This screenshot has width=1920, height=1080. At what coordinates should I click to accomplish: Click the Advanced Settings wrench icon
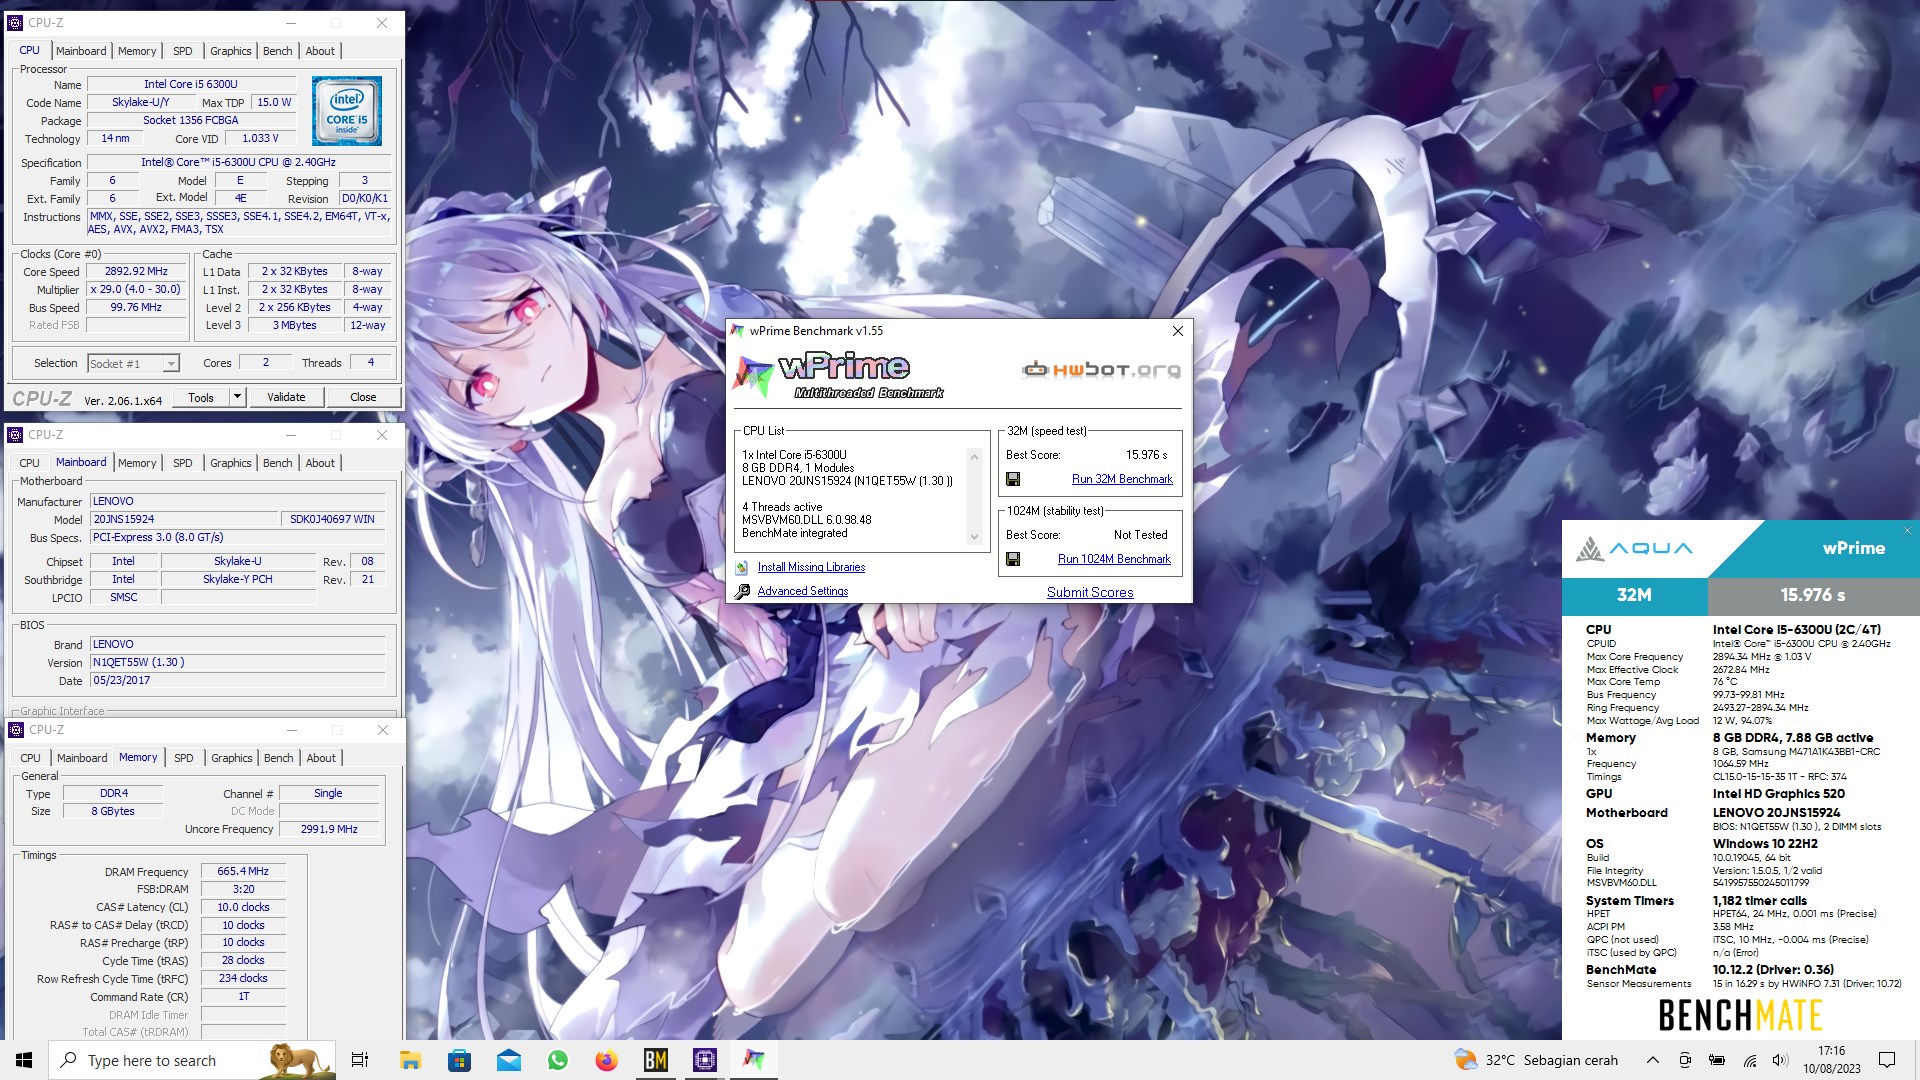coord(742,591)
